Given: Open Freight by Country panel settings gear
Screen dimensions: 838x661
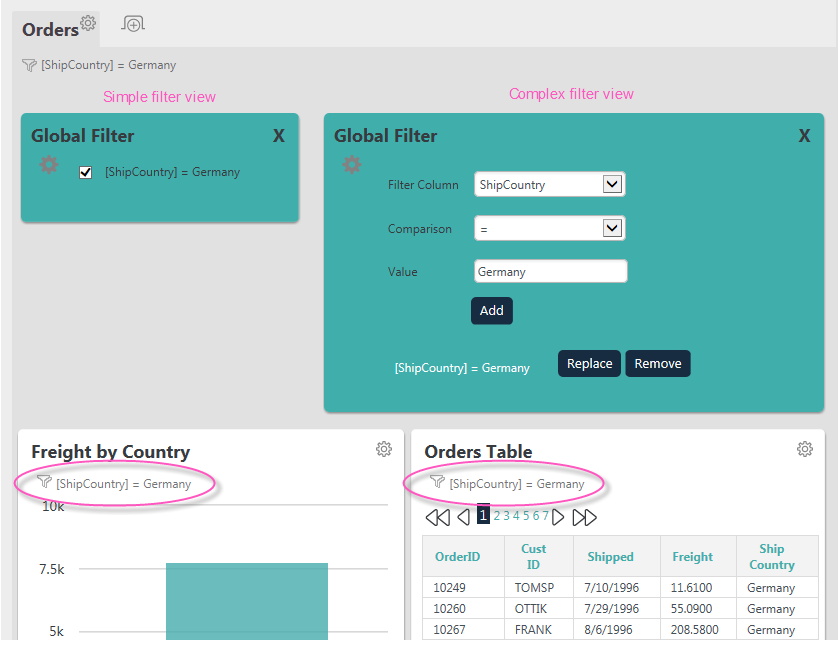Looking at the screenshot, I should click(x=384, y=449).
